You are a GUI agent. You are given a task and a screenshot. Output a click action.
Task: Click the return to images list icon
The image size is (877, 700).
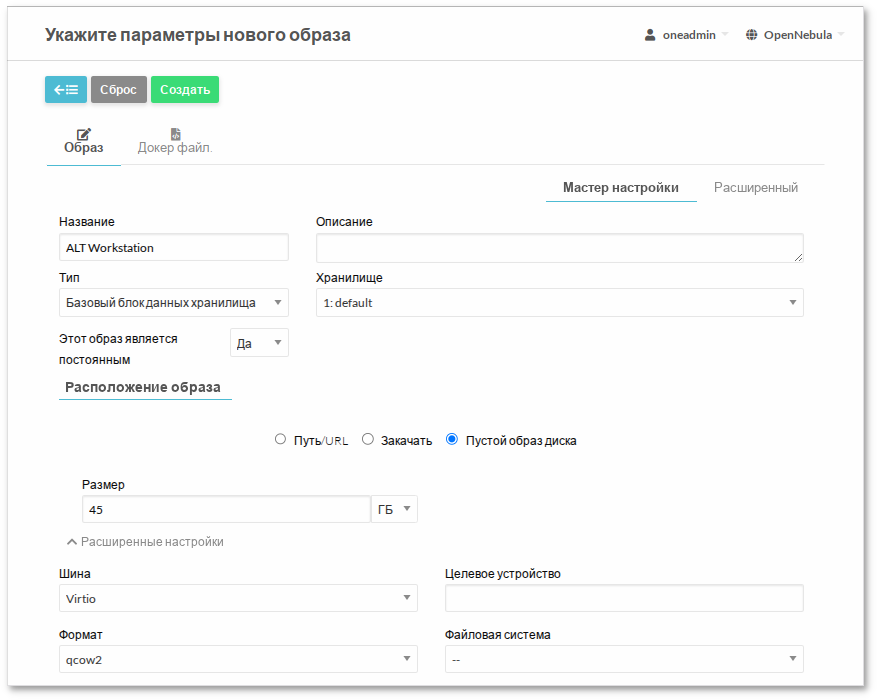[x=65, y=89]
